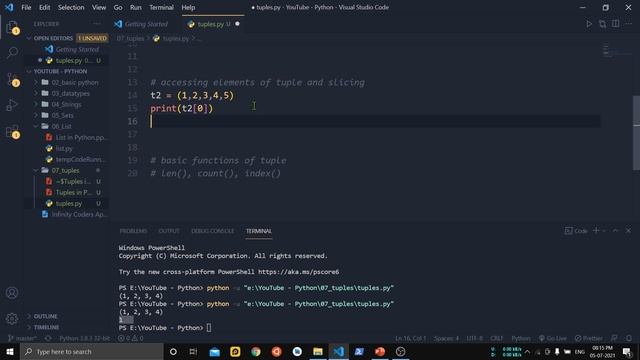Open Explorer panel More Actions ellipsis
Viewport: 640px width, 360px height.
(x=97, y=24)
